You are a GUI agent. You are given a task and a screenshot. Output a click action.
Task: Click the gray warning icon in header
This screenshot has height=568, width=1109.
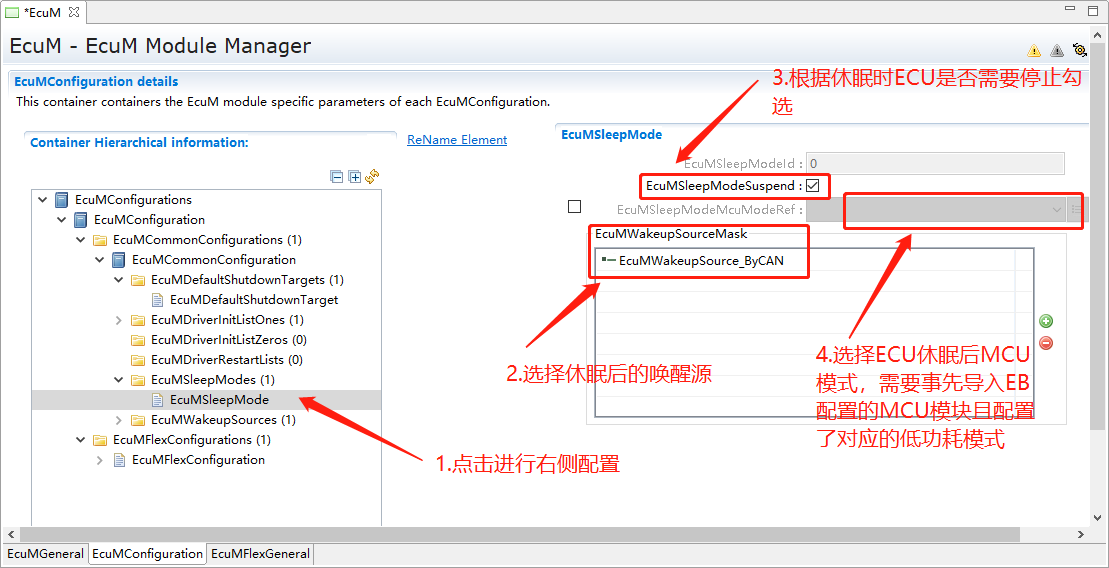point(1057,51)
